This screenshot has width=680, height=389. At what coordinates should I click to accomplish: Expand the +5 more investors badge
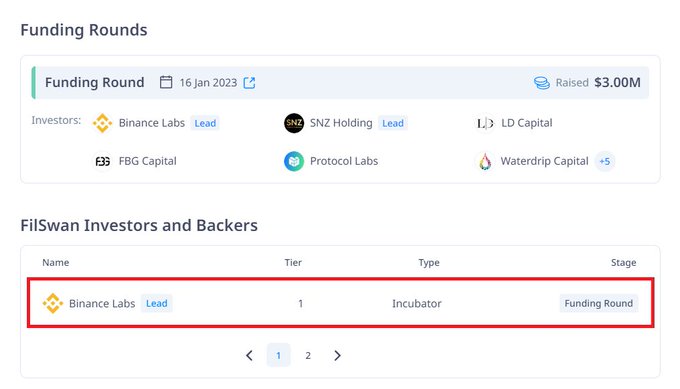click(x=605, y=161)
